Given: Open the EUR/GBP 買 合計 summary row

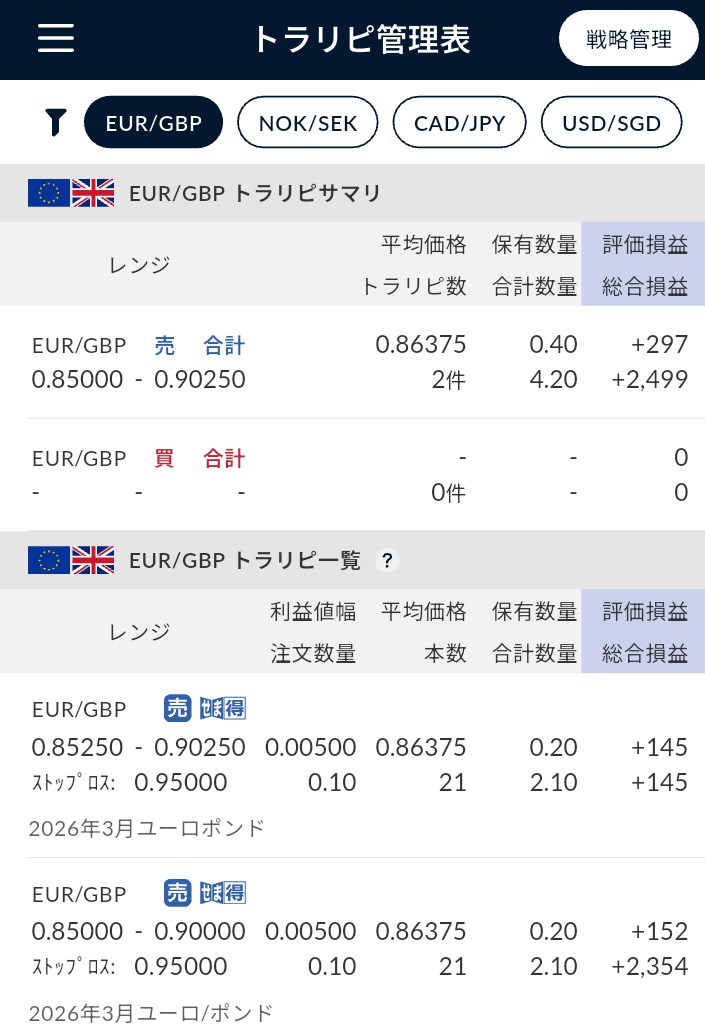Looking at the screenshot, I should pyautogui.click(x=360, y=475).
